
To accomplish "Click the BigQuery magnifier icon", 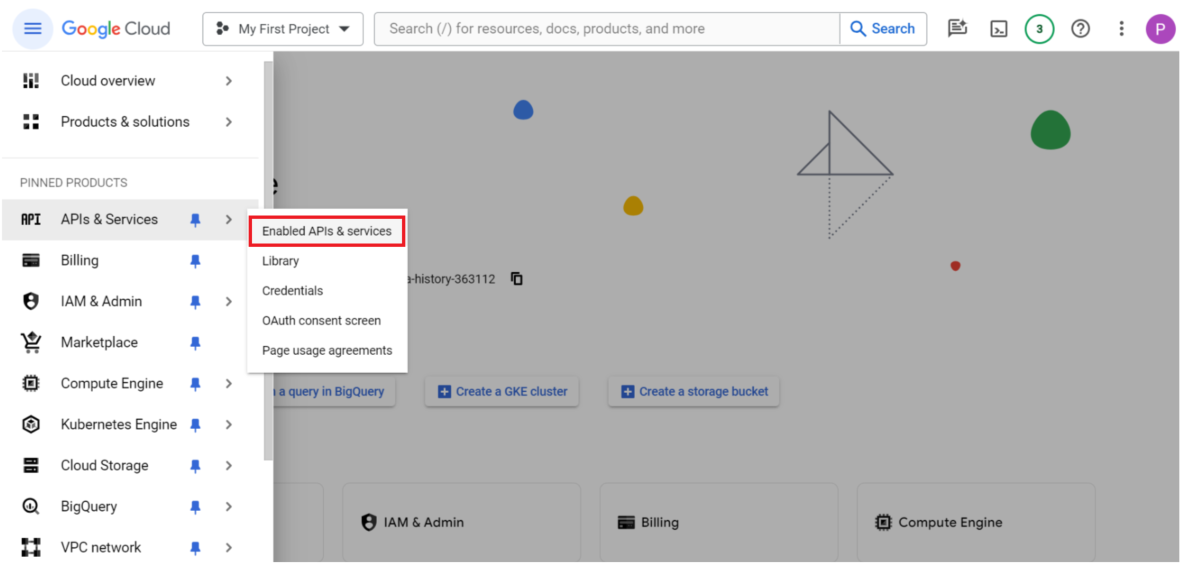I will [30, 506].
